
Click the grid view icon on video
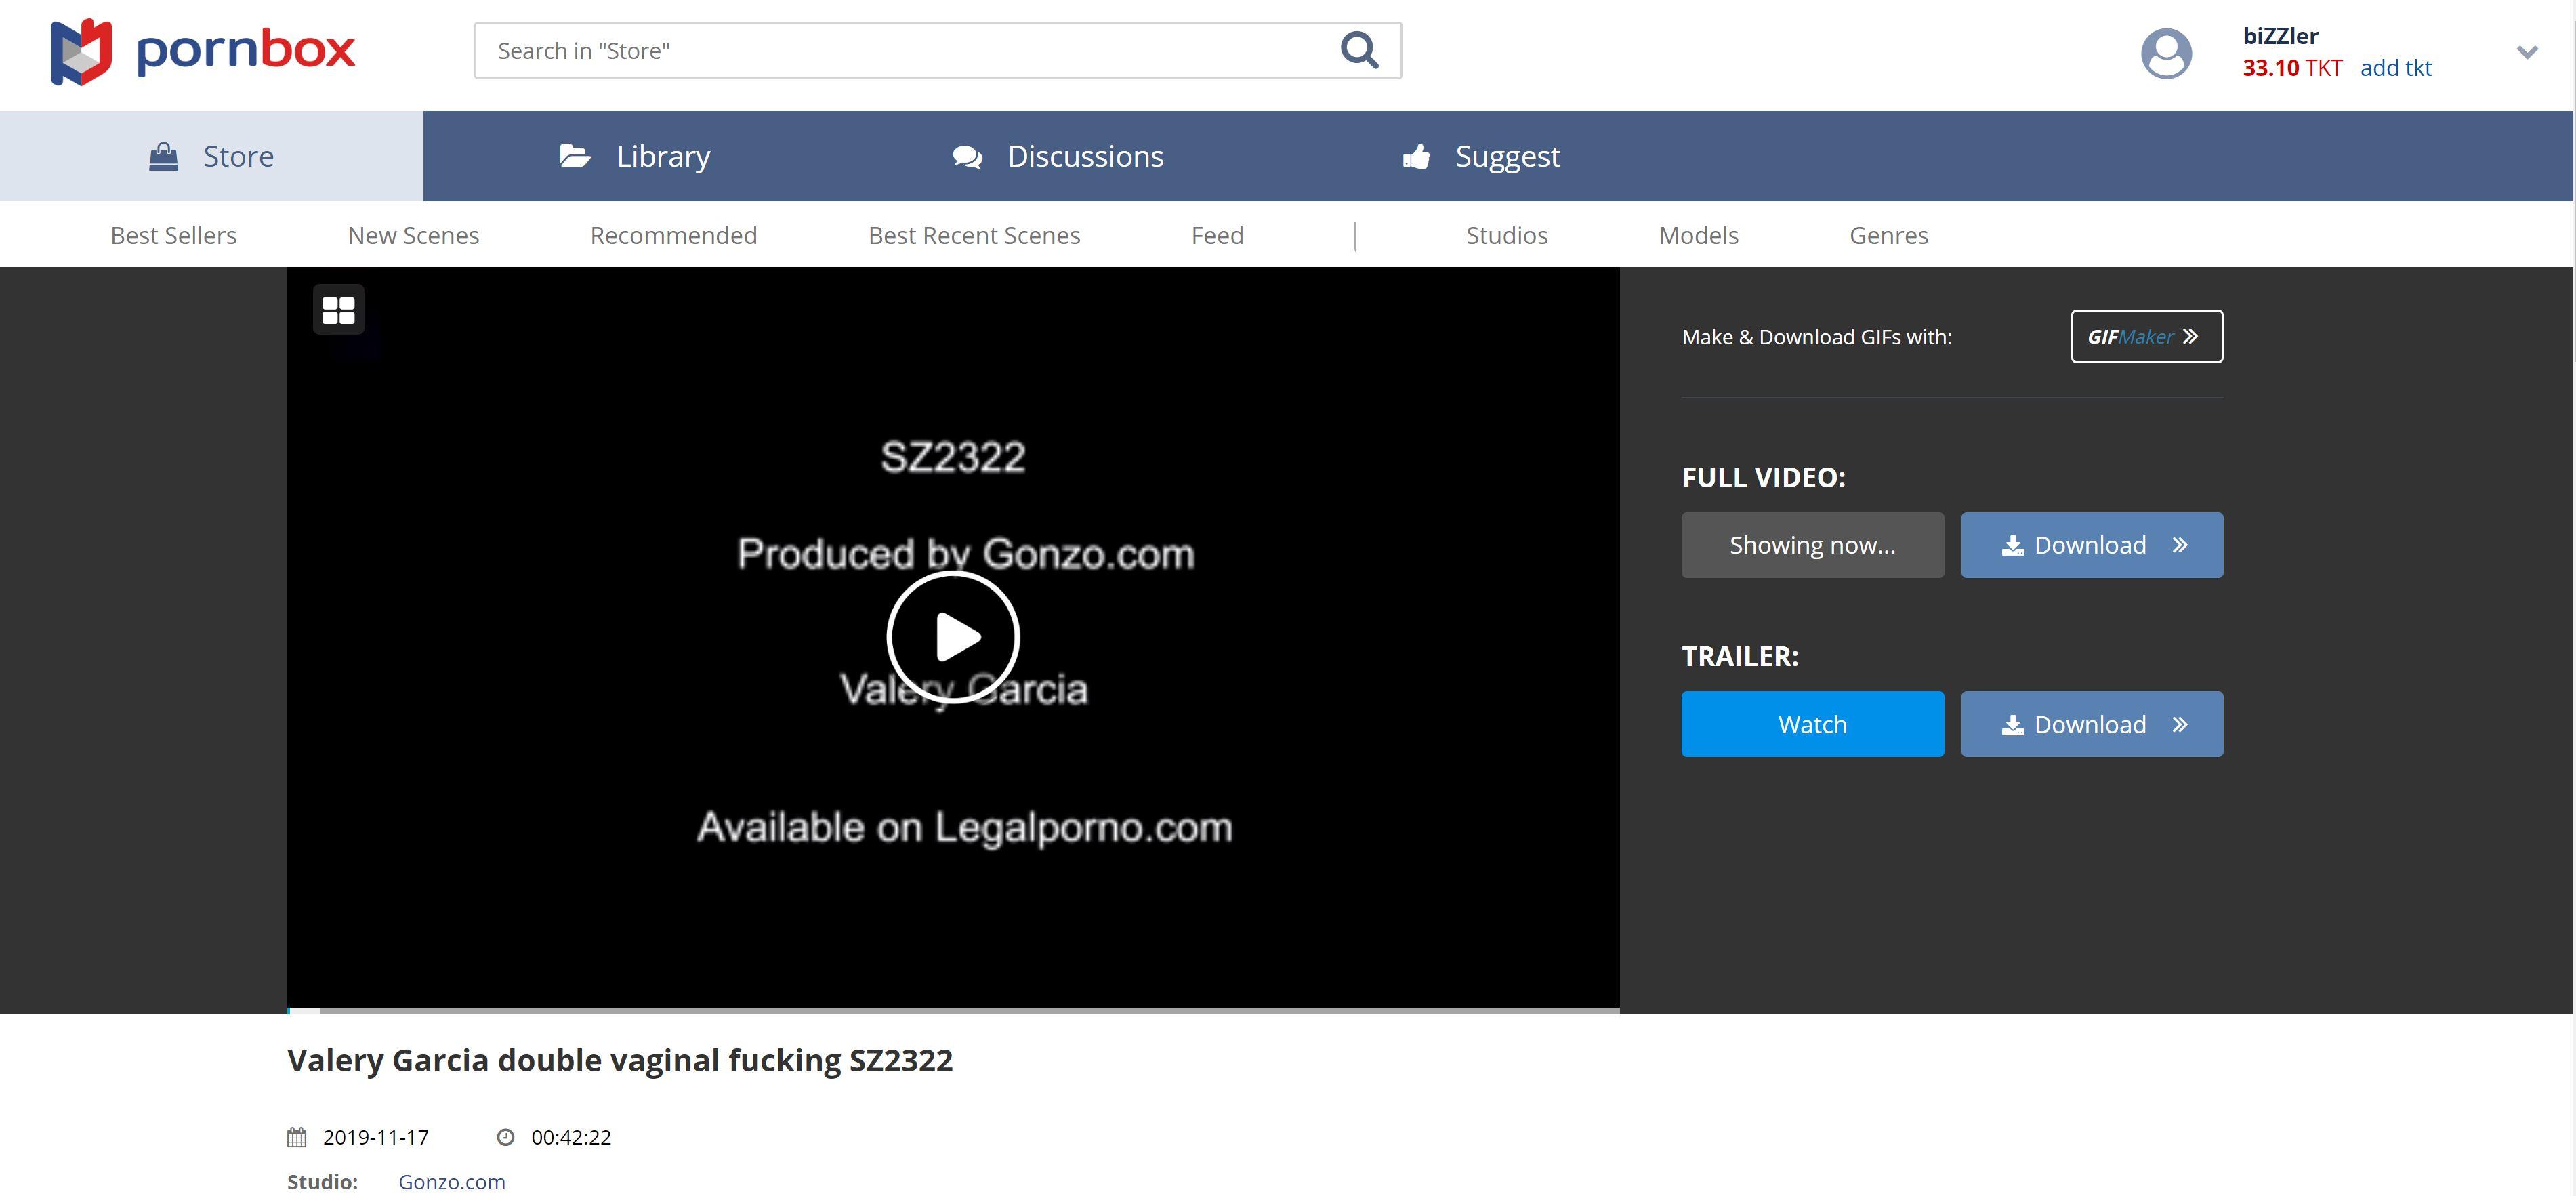click(338, 310)
